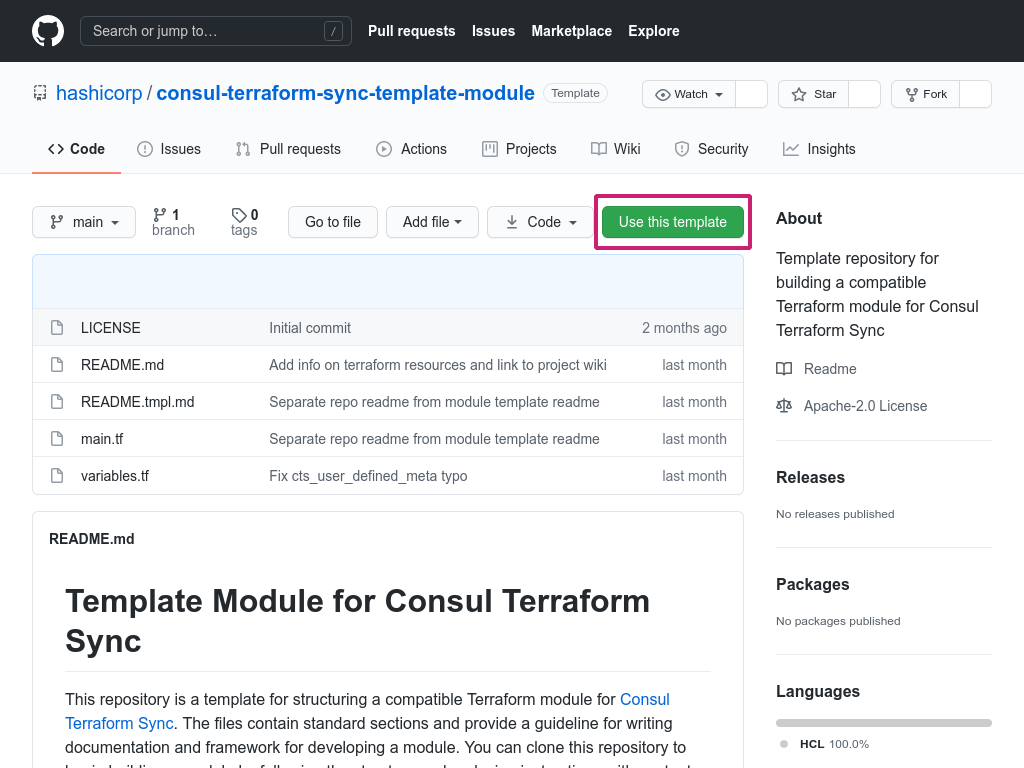Click the Use this template button
This screenshot has width=1024, height=768.
(x=673, y=222)
